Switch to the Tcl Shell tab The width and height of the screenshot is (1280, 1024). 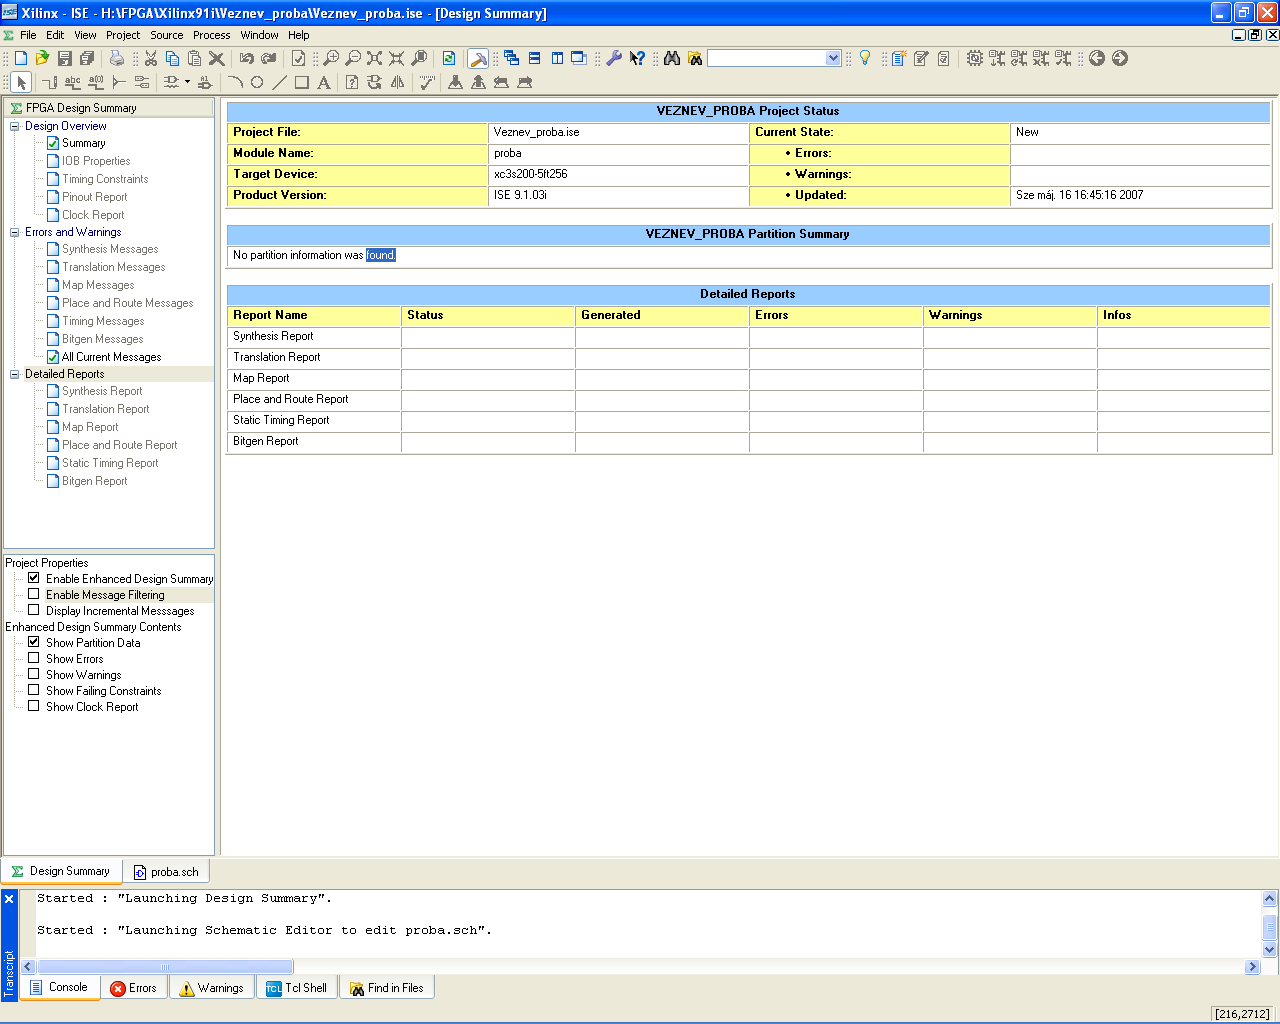coord(297,988)
